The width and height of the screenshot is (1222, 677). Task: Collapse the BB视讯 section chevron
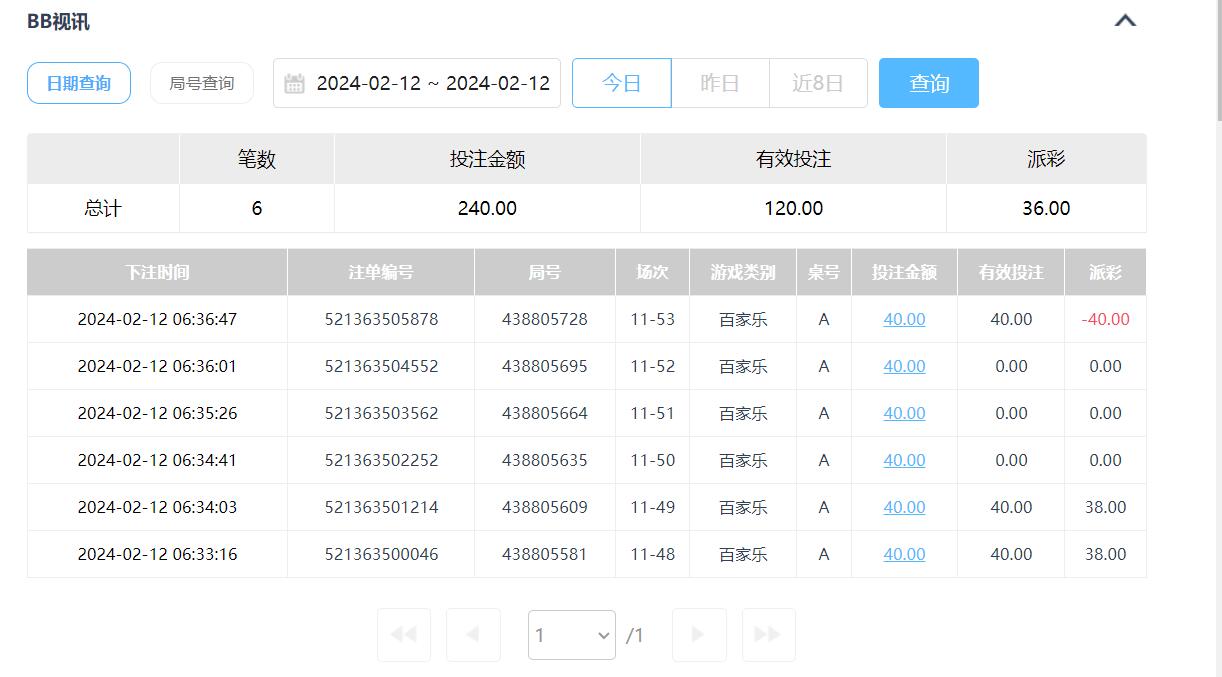[1125, 21]
